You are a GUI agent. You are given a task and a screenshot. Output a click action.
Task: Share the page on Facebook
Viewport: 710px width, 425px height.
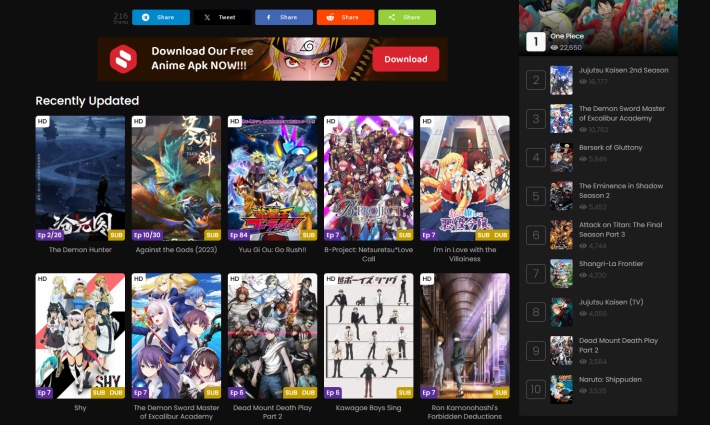(284, 17)
